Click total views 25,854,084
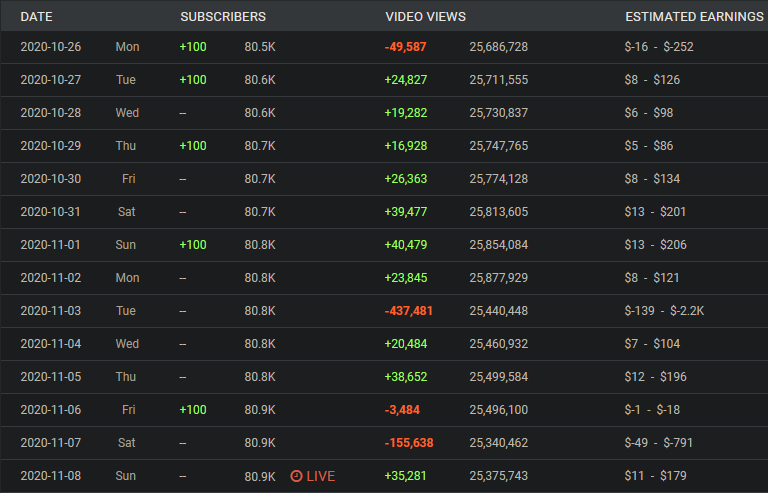 (499, 245)
